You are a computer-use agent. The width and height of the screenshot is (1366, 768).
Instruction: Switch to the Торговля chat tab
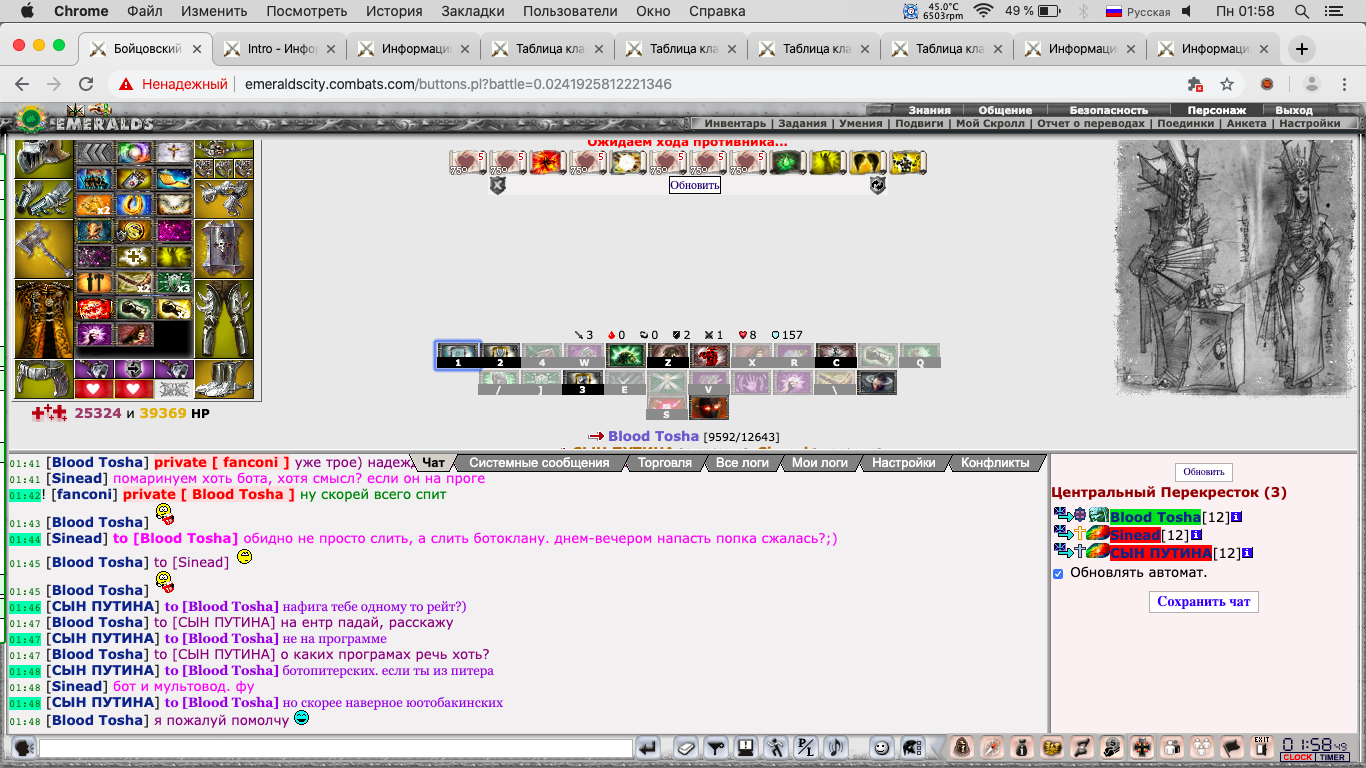pyautogui.click(x=665, y=463)
